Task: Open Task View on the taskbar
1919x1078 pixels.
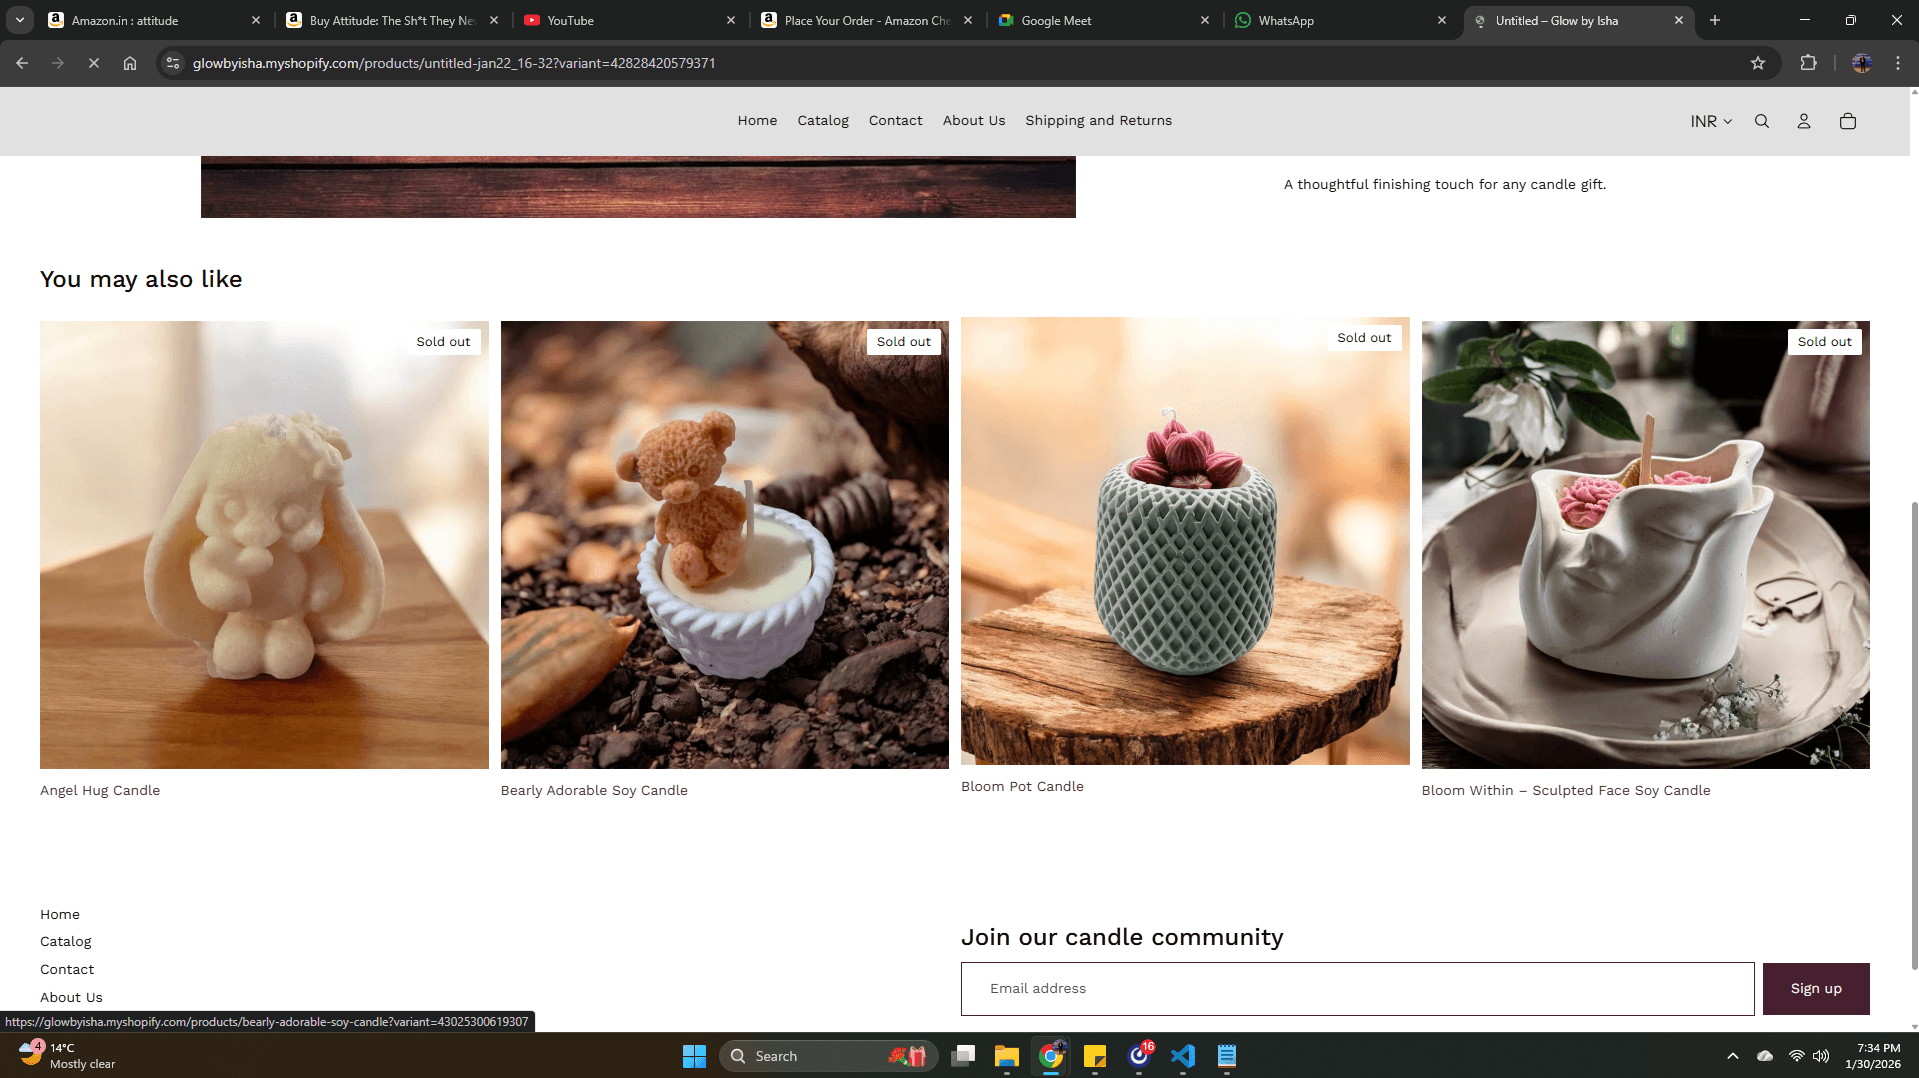Action: [x=963, y=1056]
